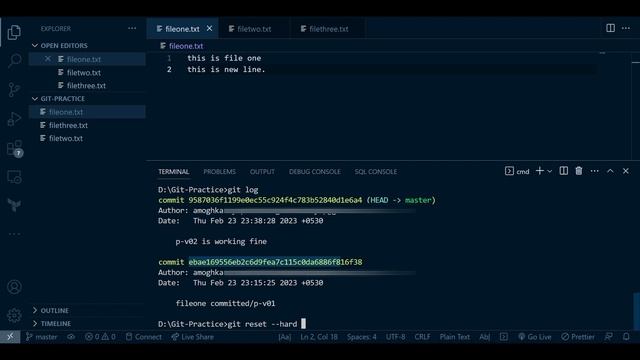640x360 pixels.
Task: Click the terminal scrollbar thumb
Action: coord(636,311)
